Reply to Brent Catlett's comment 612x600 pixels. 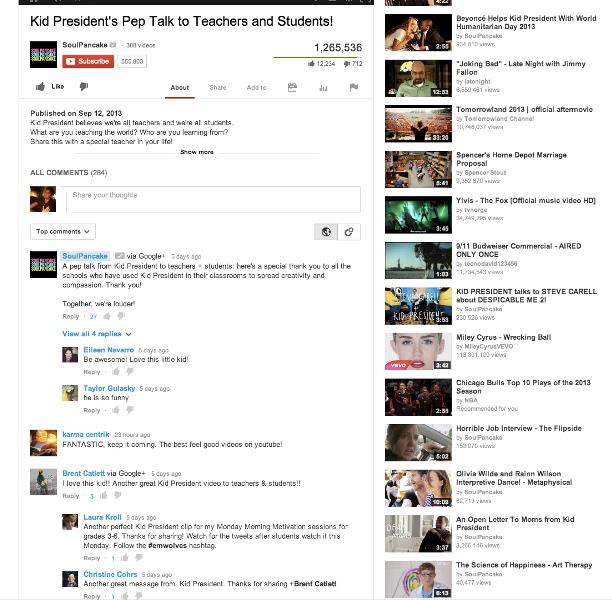pos(71,496)
